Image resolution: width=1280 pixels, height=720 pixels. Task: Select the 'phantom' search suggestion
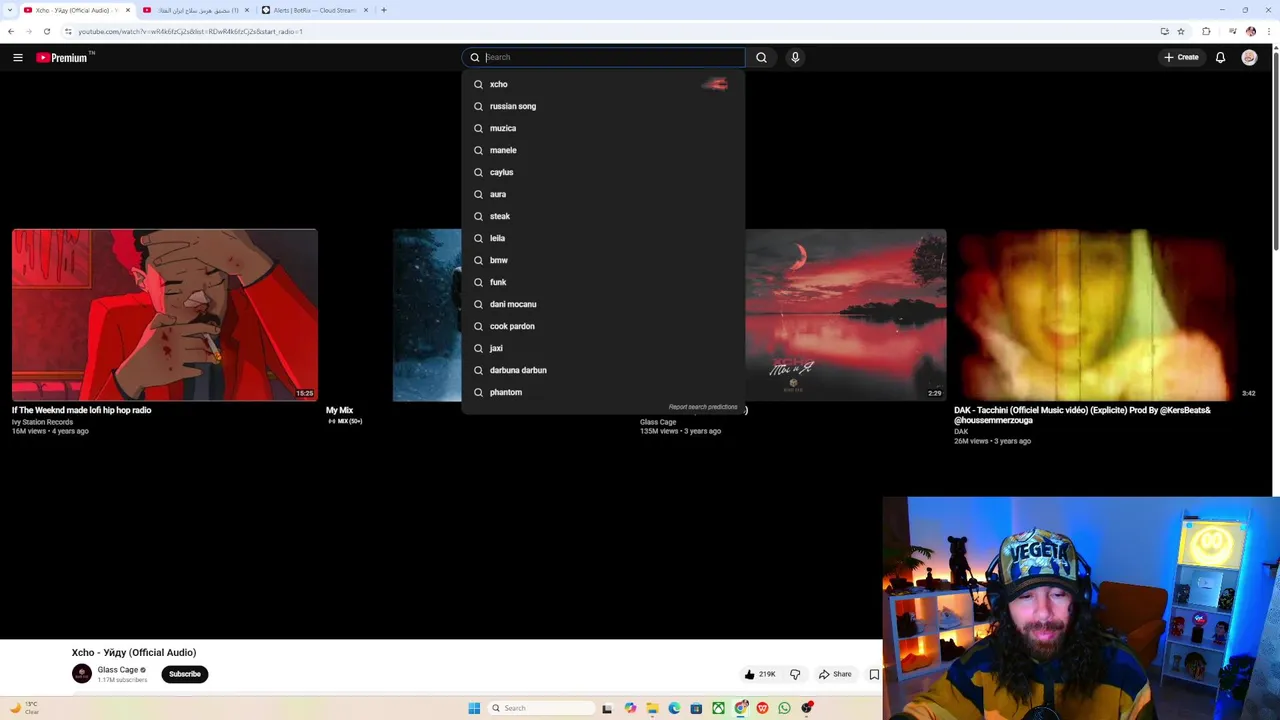tap(603, 392)
